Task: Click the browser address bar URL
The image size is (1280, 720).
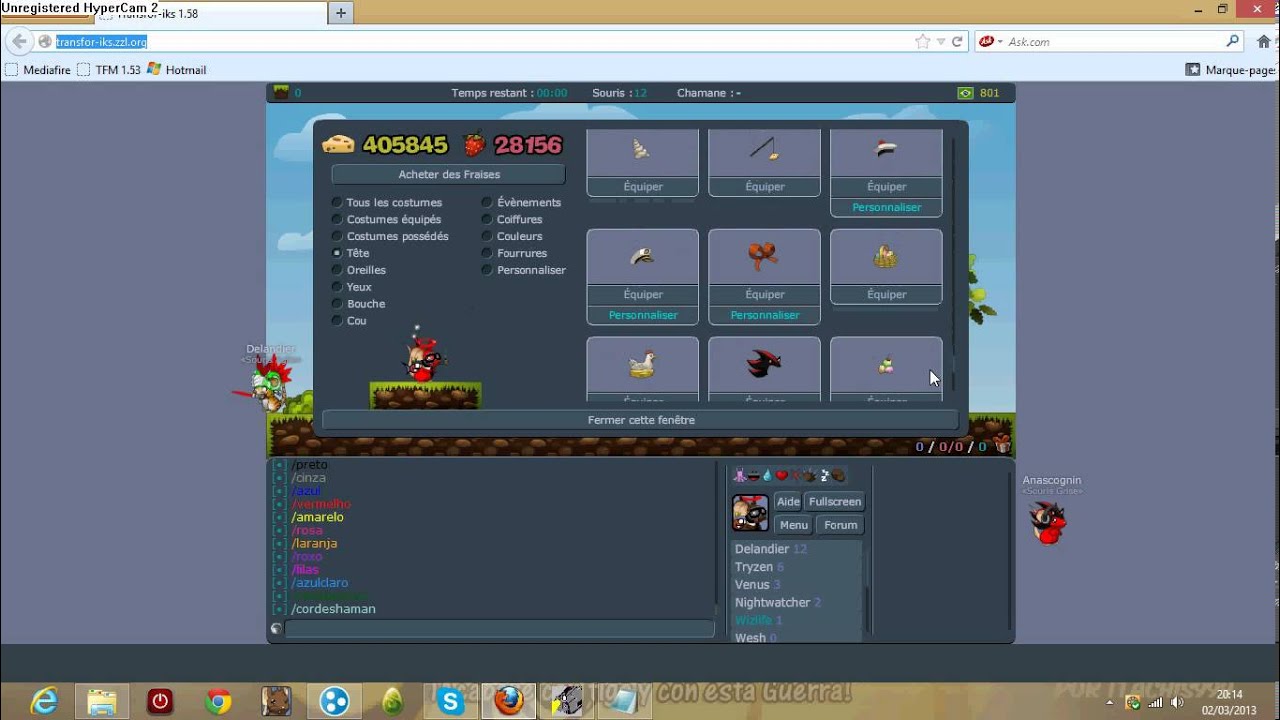Action: tap(101, 42)
